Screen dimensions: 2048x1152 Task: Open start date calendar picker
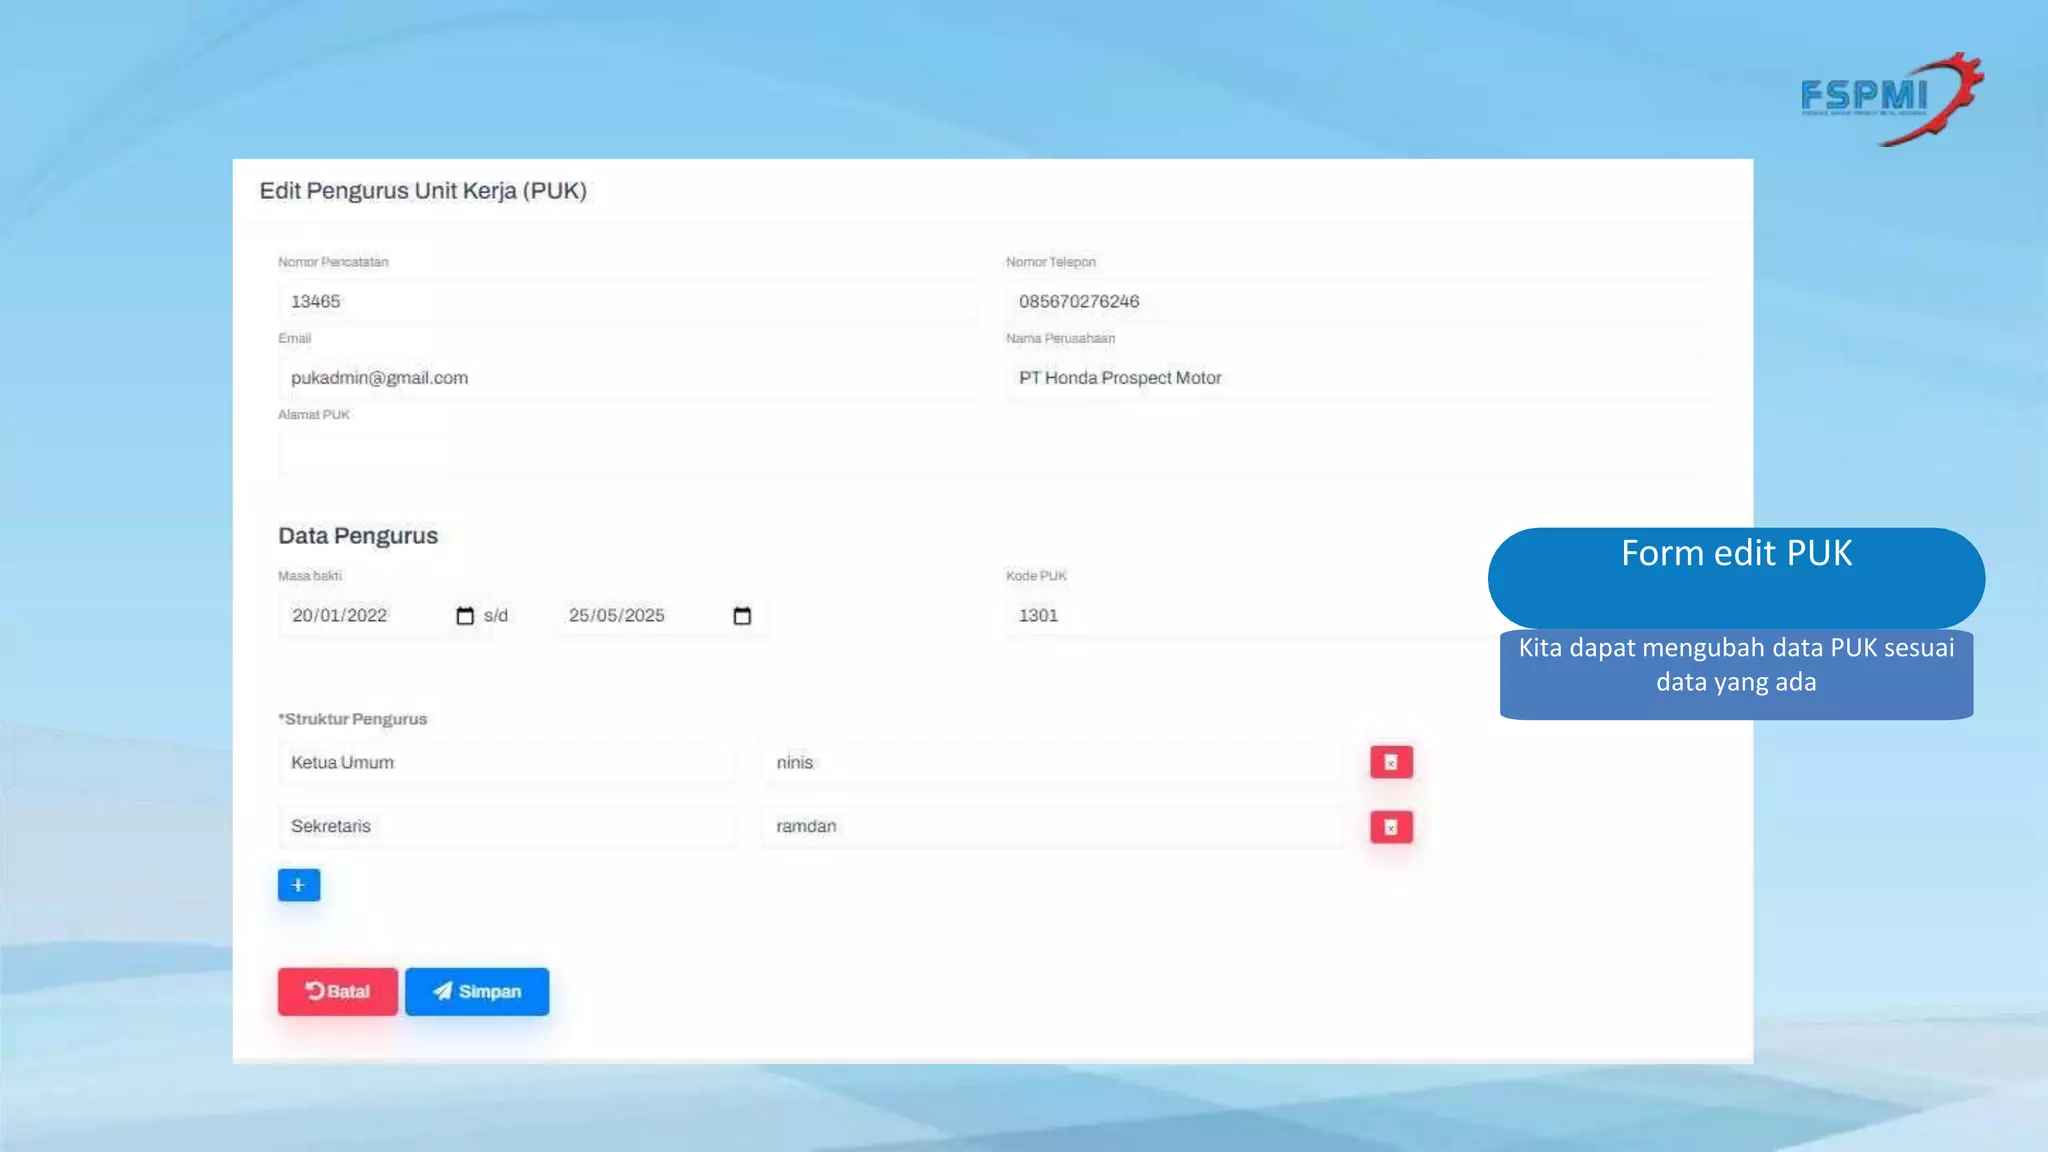(465, 616)
